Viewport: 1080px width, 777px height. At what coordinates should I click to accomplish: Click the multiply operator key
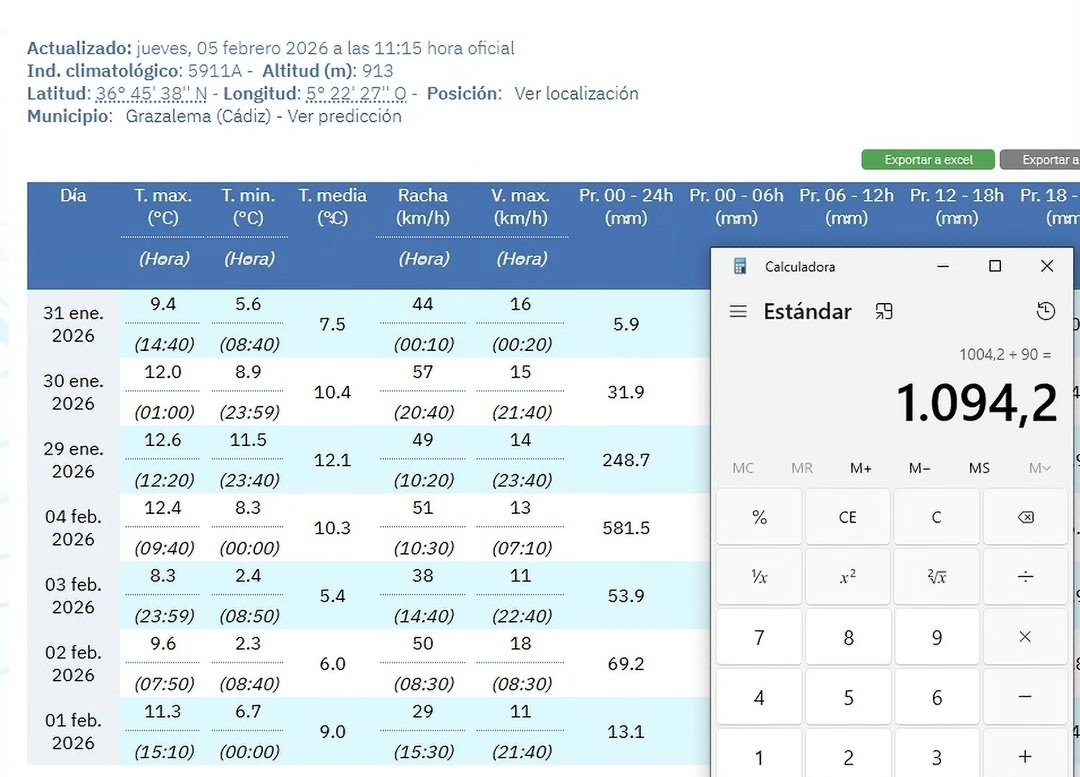[x=1025, y=637]
